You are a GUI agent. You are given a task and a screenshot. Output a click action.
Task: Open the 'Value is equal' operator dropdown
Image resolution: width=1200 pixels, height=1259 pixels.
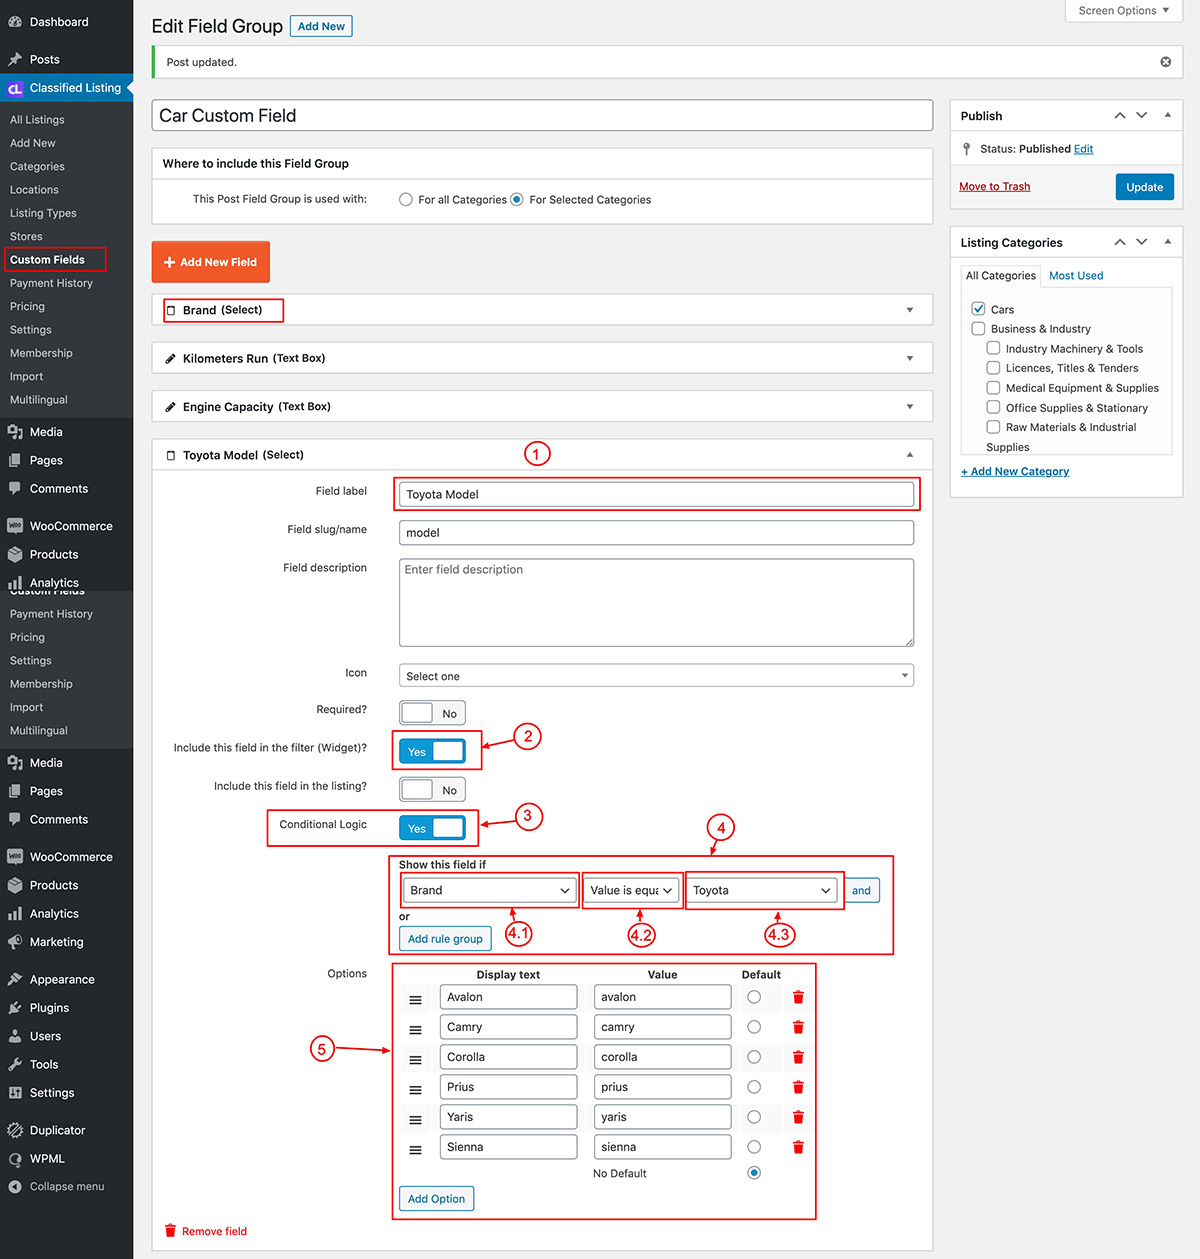point(631,890)
